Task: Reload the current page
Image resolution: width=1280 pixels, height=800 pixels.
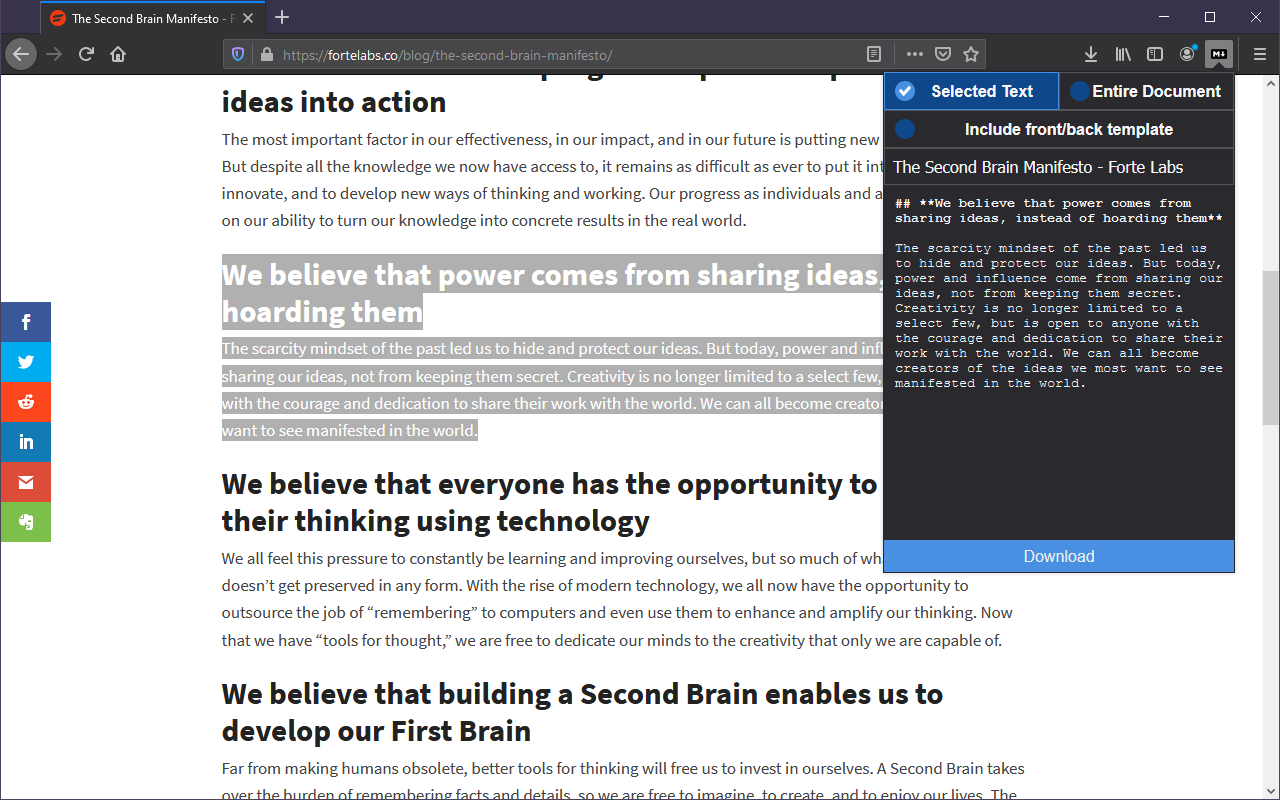Action: pos(86,54)
